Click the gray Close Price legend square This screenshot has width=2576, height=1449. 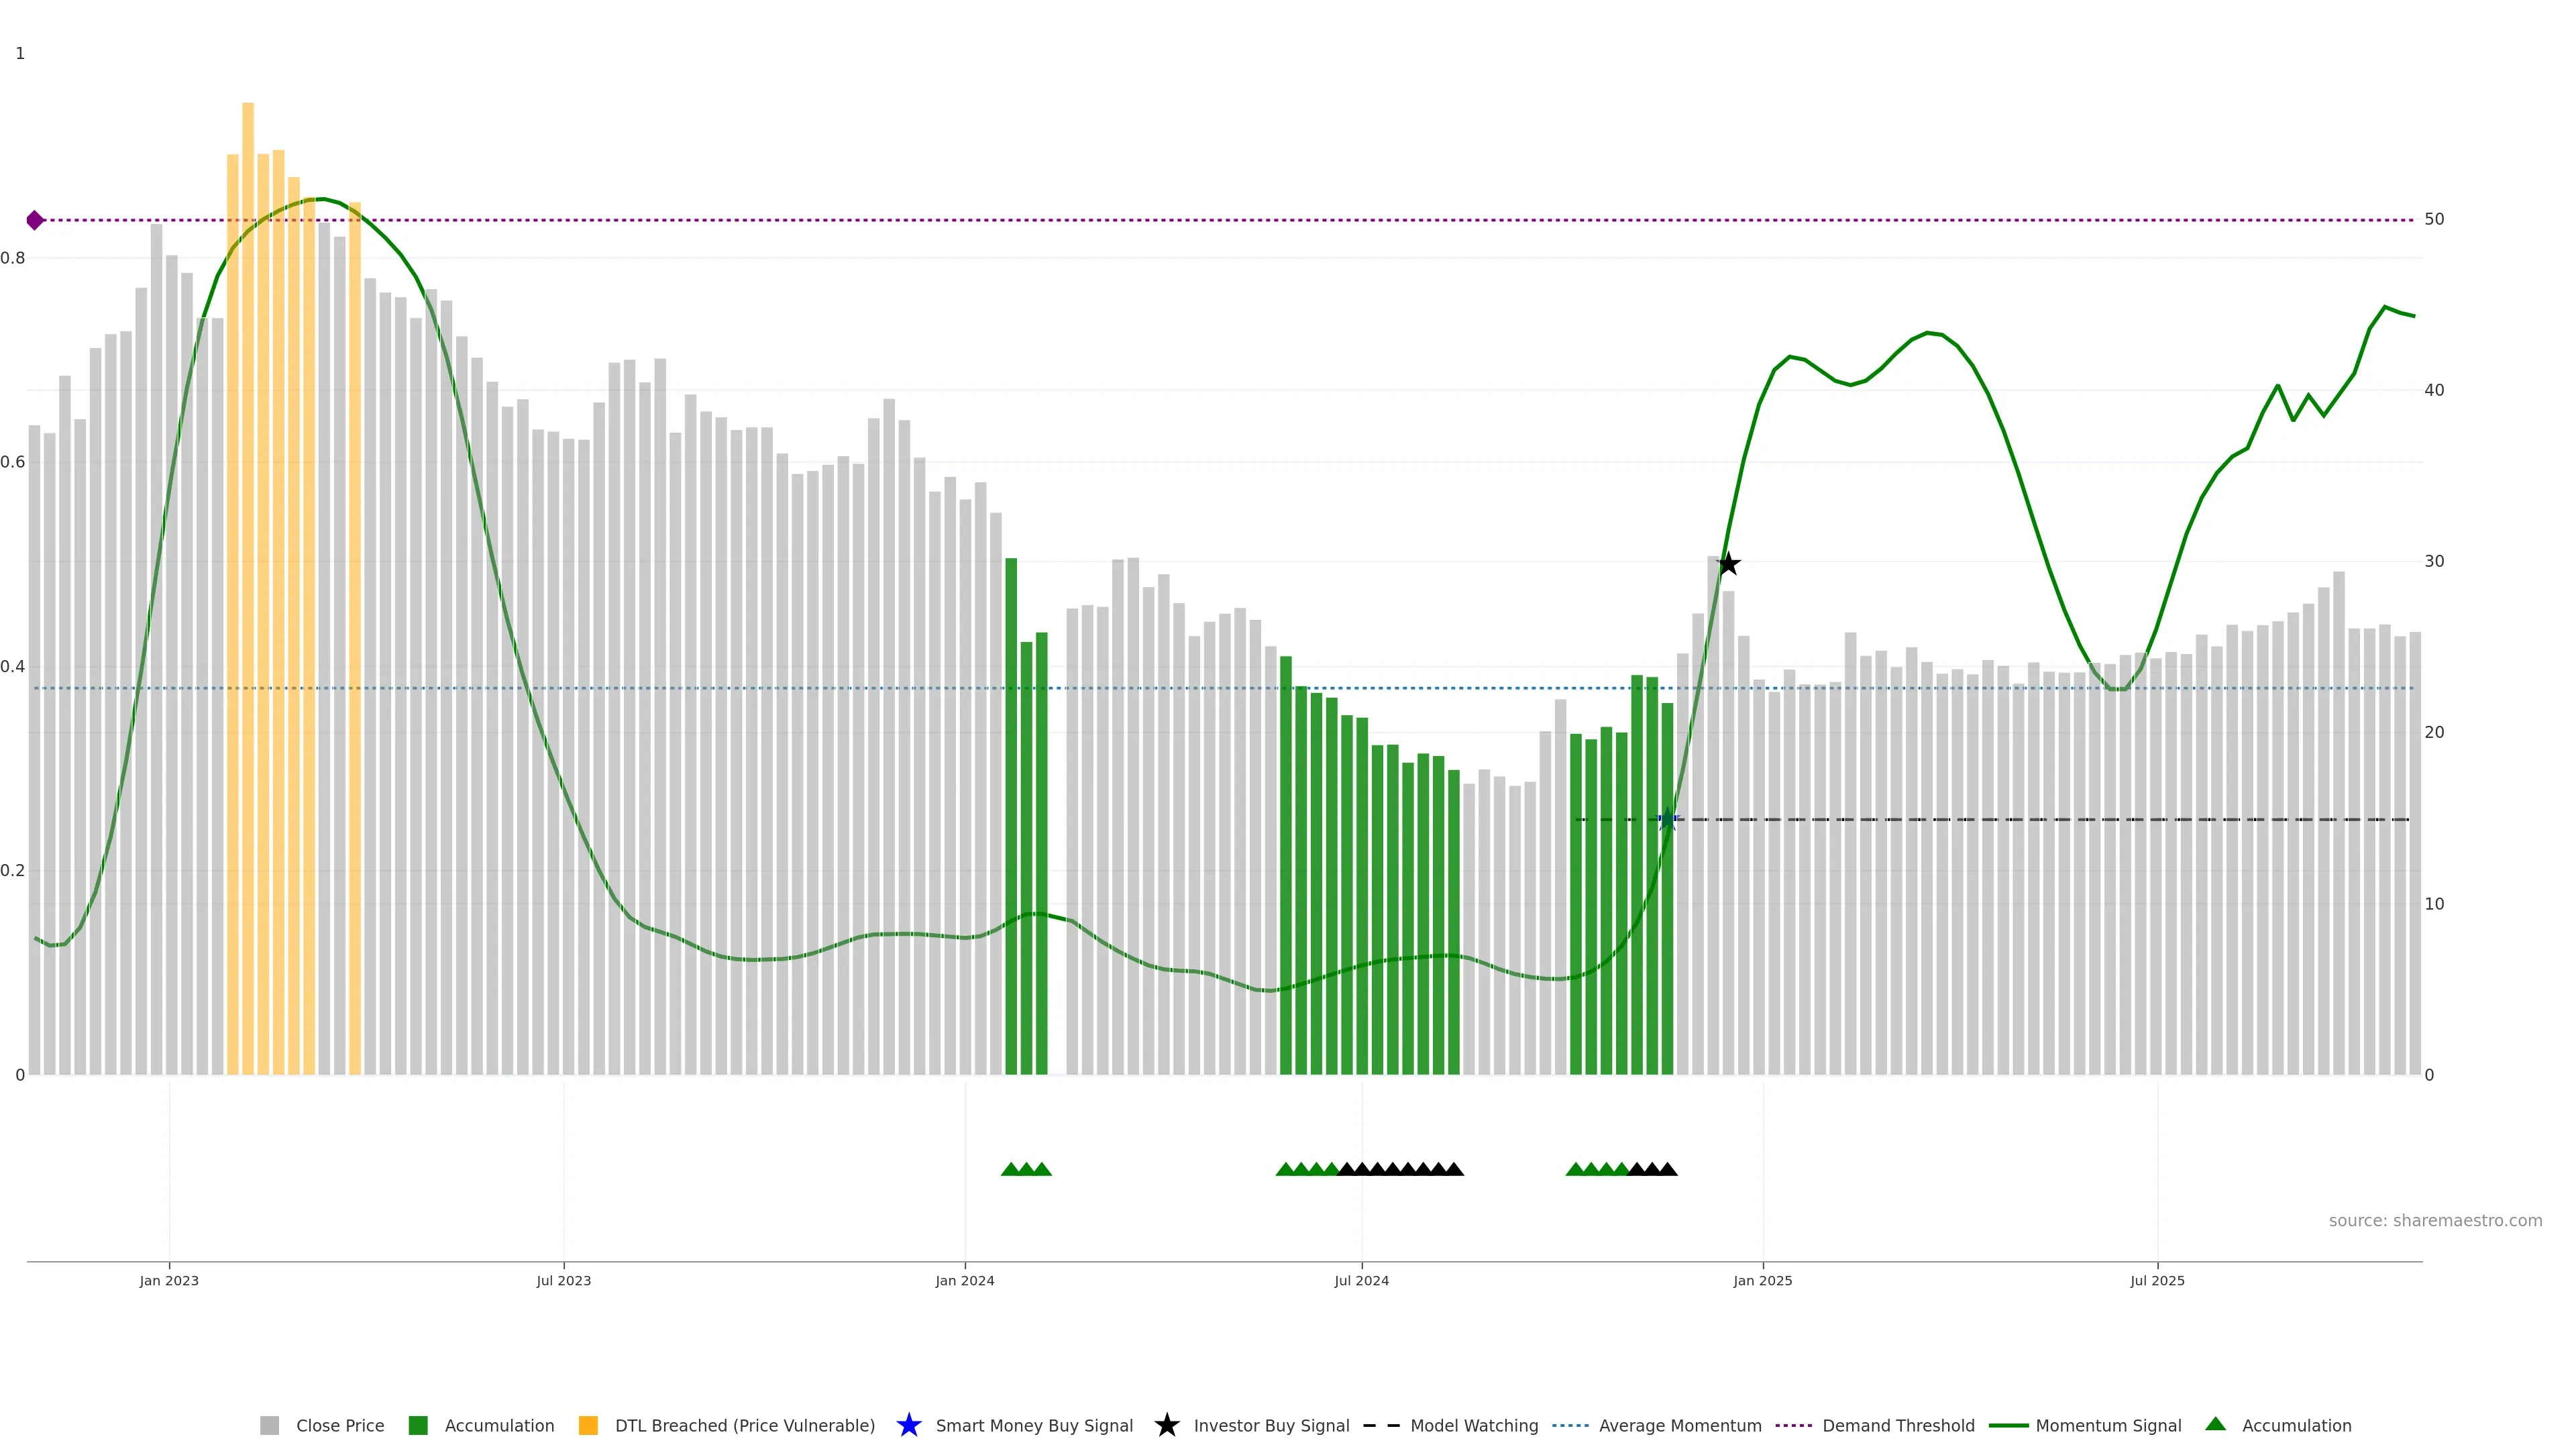[270, 1425]
